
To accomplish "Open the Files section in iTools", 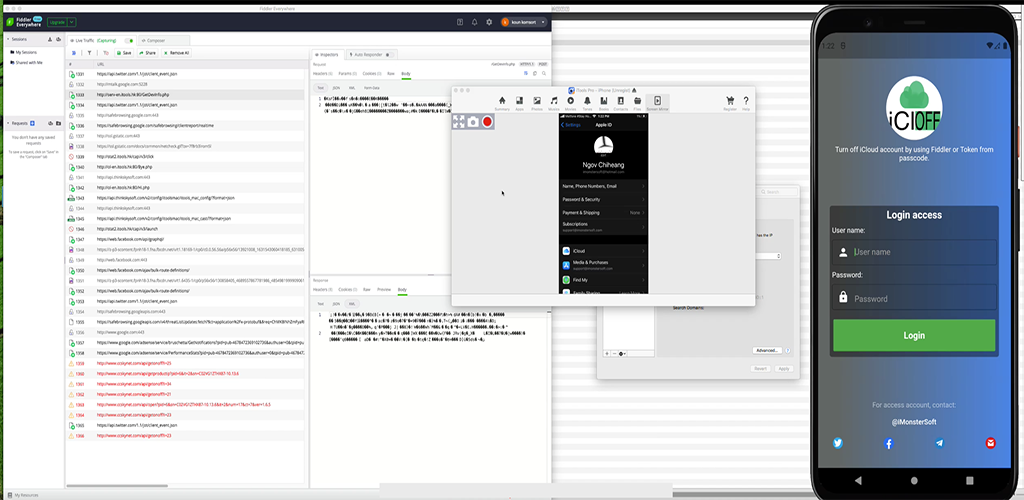I will (x=637, y=103).
